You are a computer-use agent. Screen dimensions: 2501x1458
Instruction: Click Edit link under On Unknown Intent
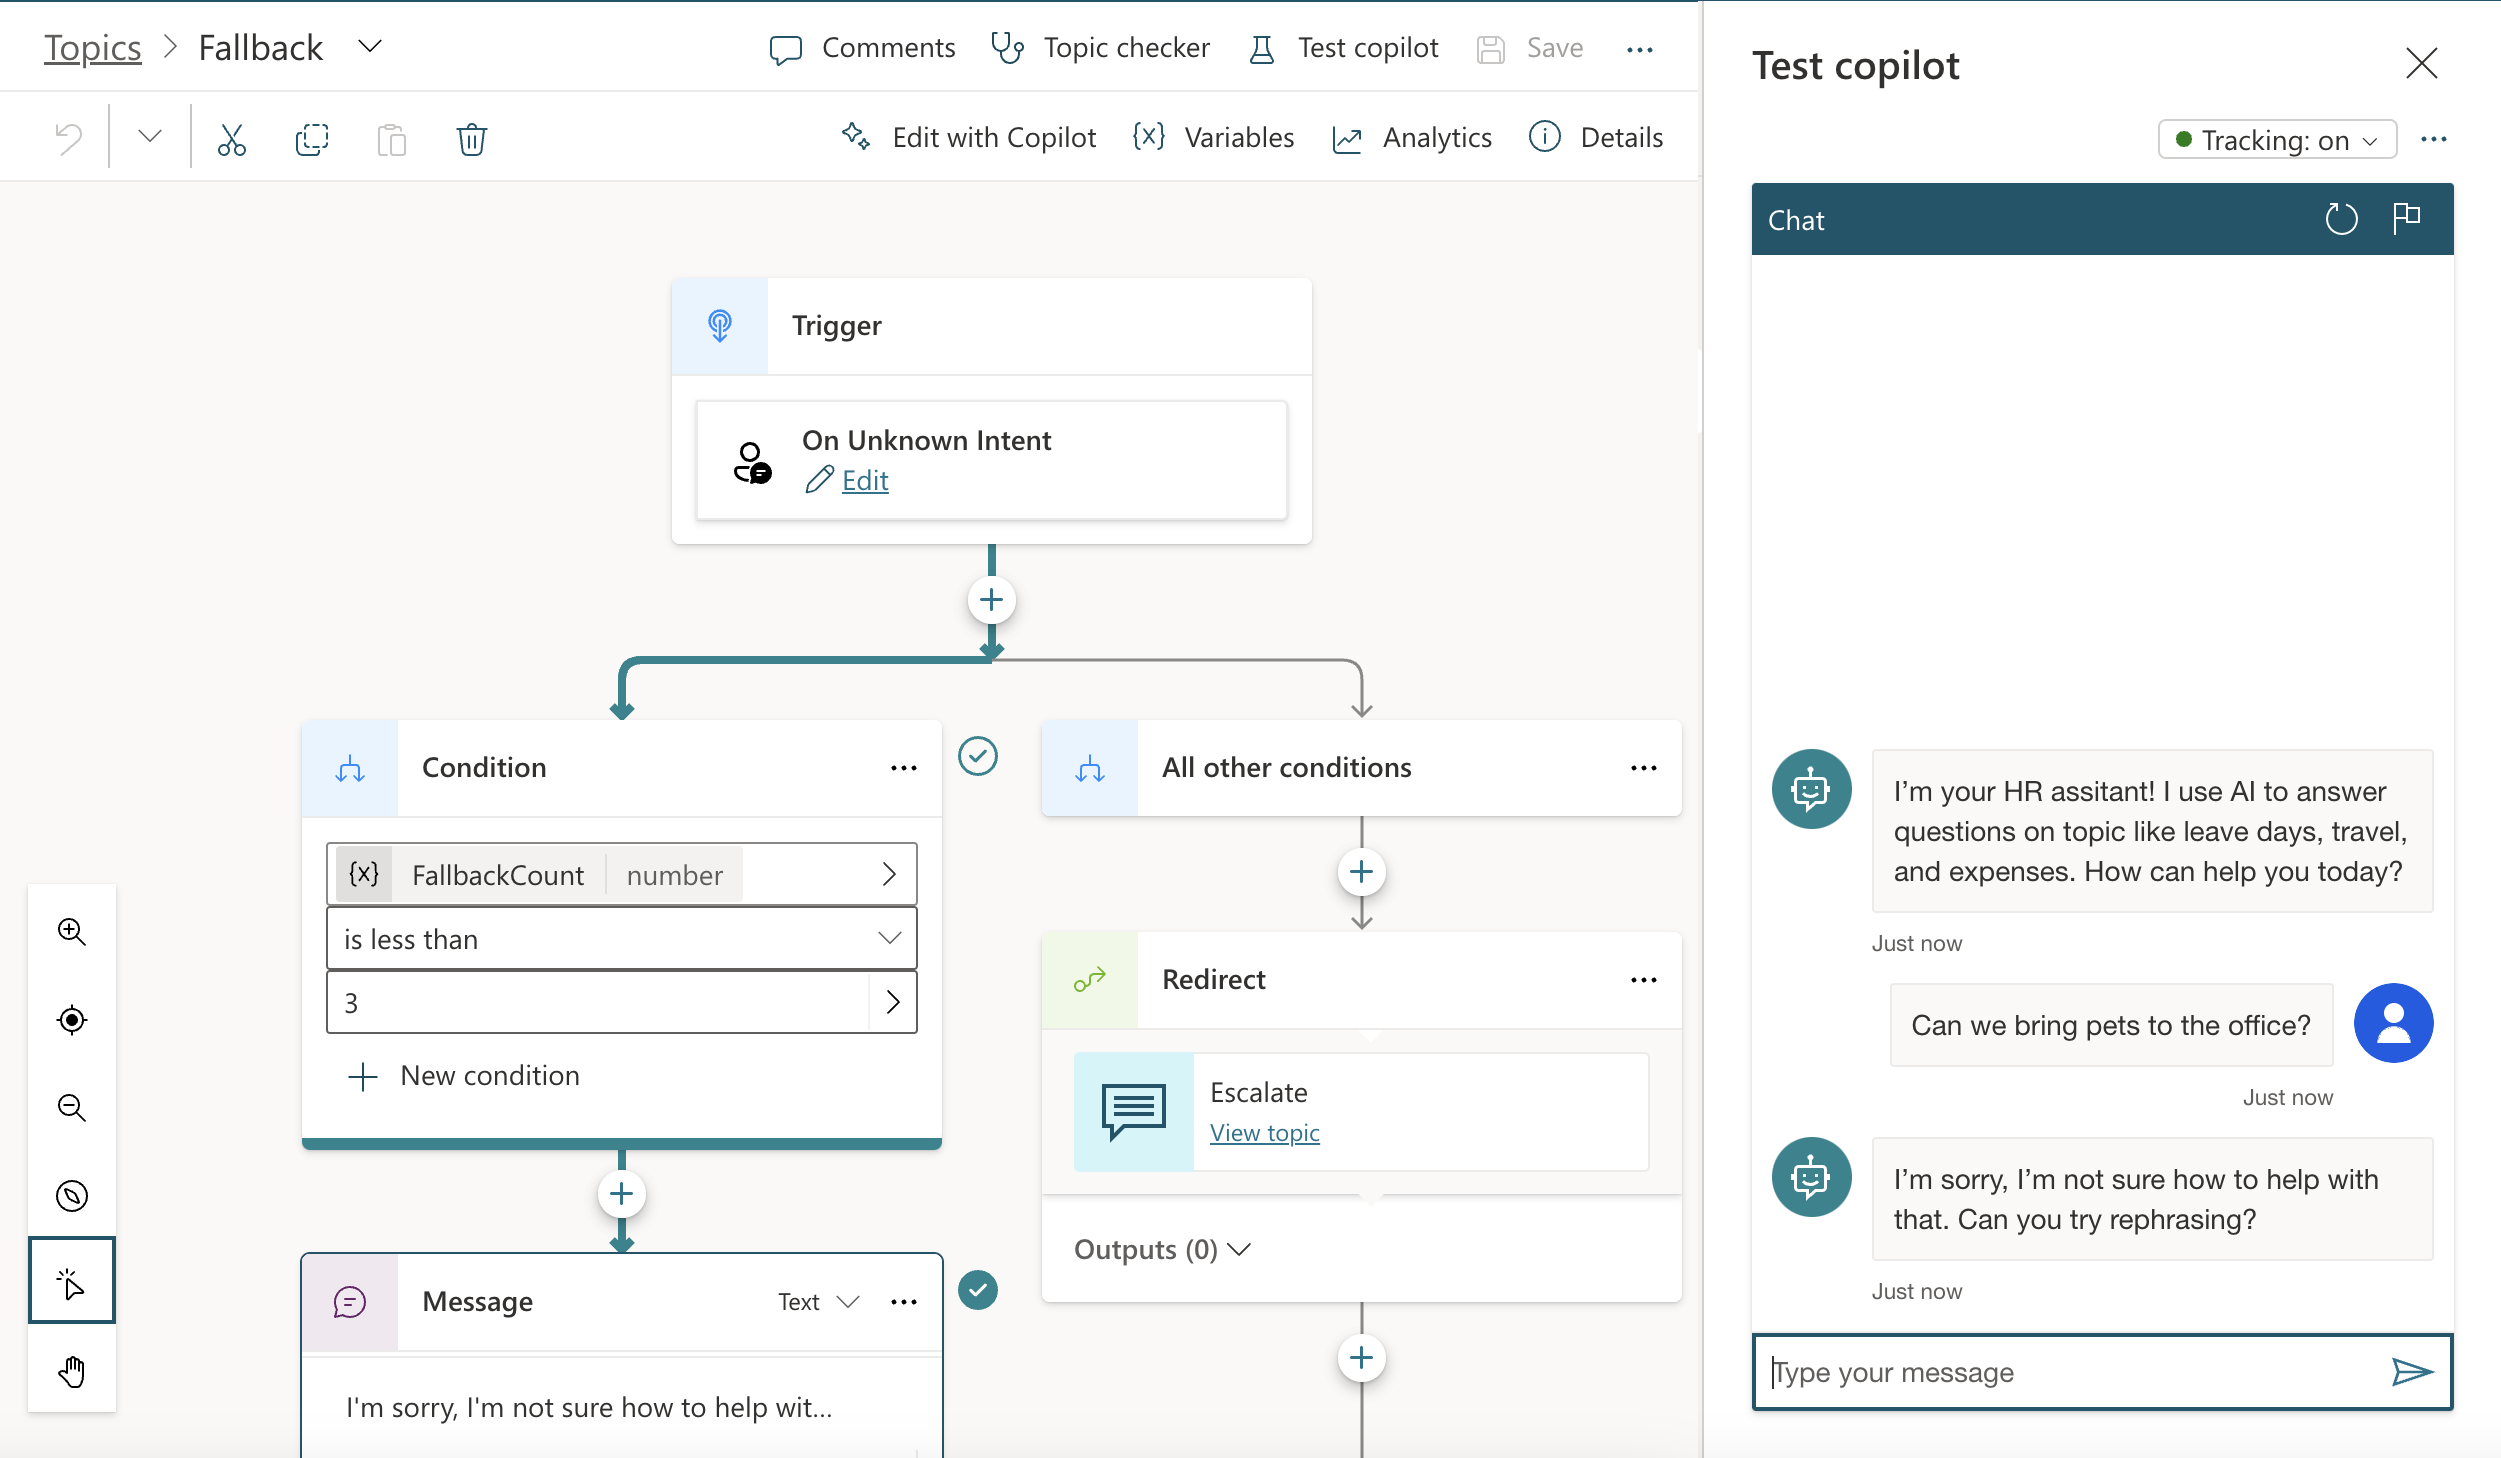click(x=864, y=479)
